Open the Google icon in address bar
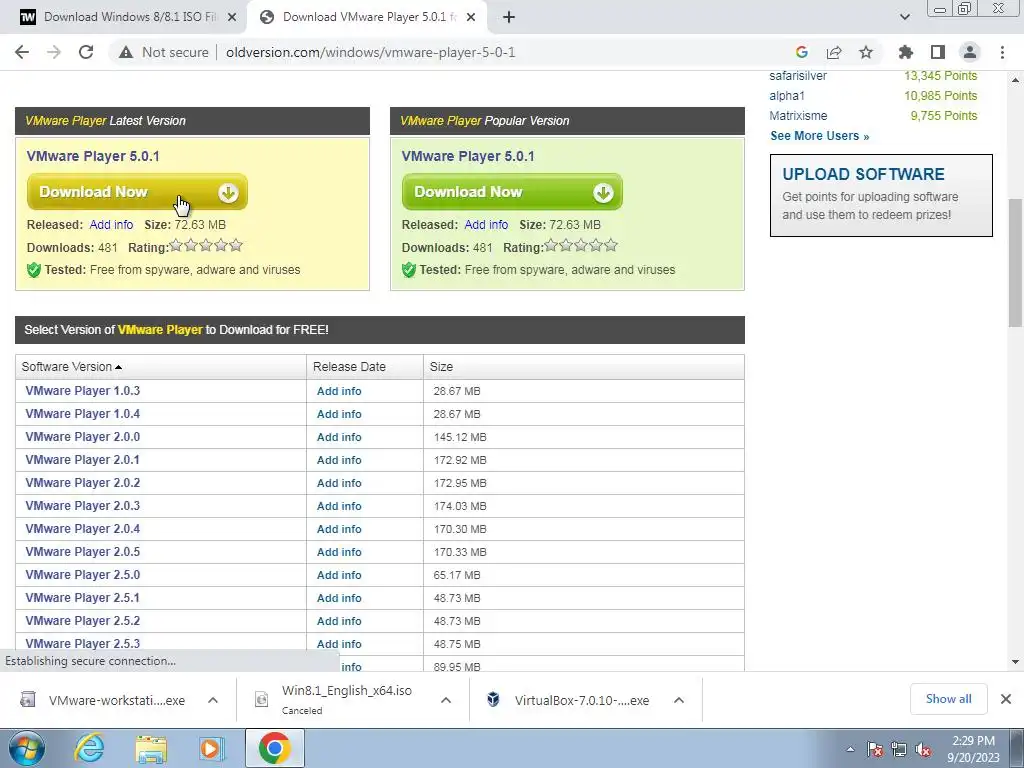The height and width of the screenshot is (768, 1024). (x=801, y=52)
